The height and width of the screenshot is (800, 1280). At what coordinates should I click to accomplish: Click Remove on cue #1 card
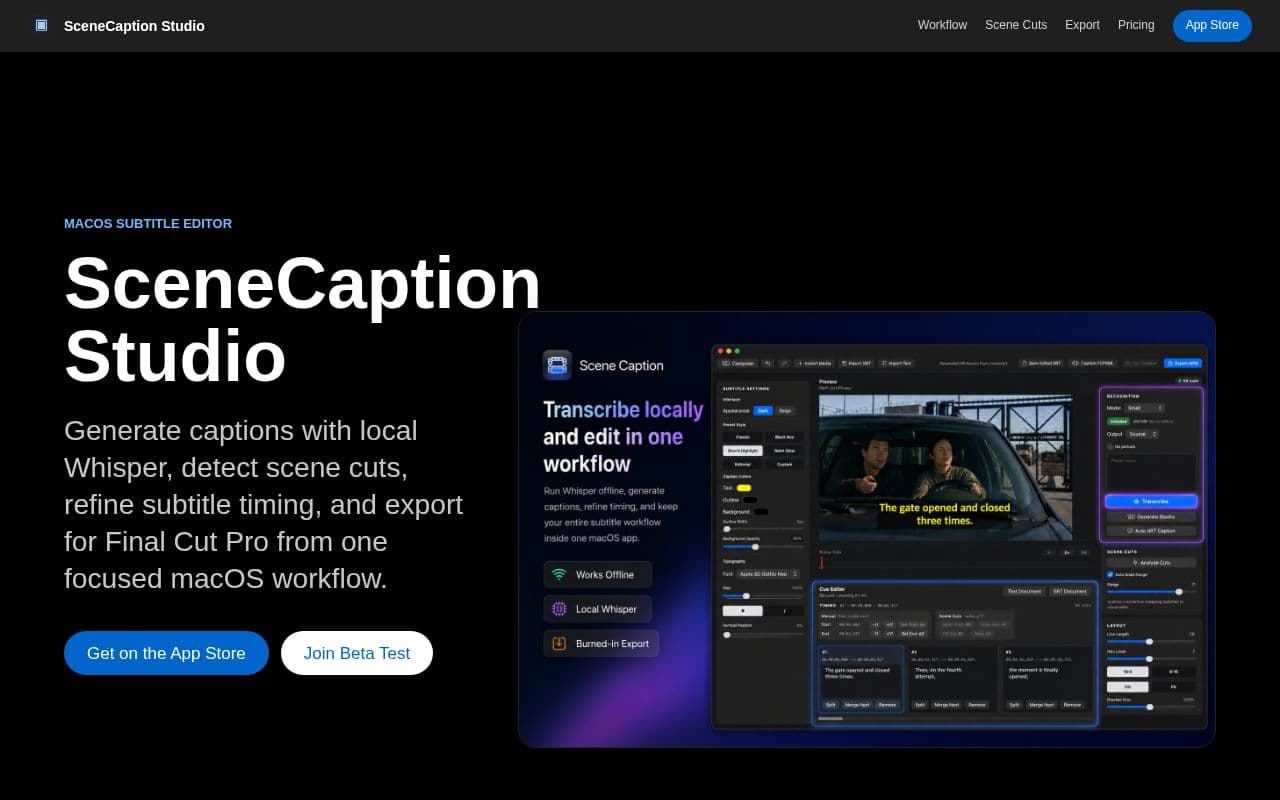pos(887,705)
